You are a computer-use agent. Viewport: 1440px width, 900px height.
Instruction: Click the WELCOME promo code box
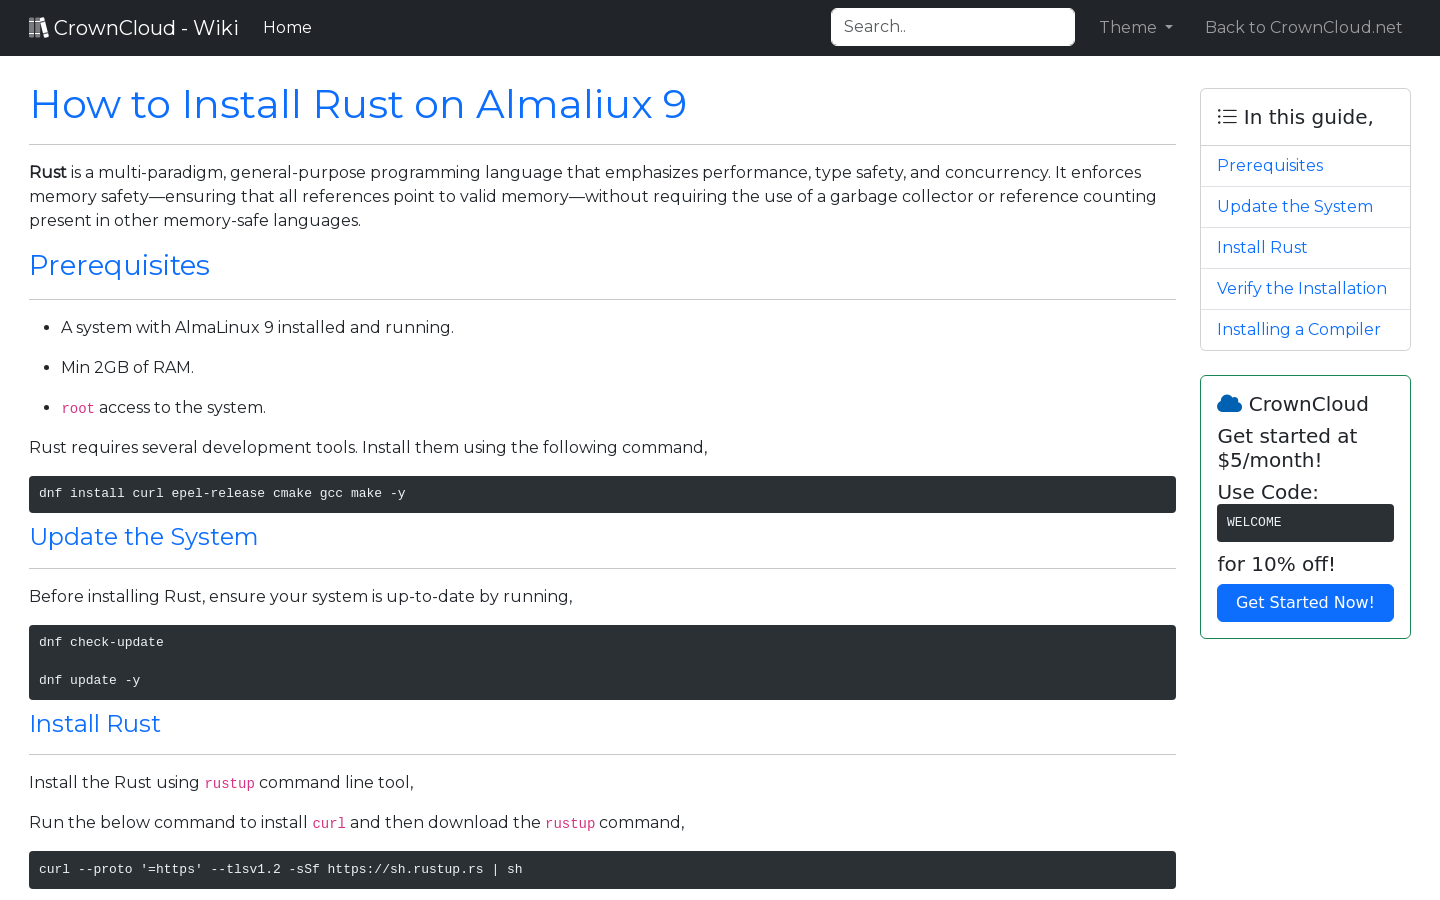1305,523
